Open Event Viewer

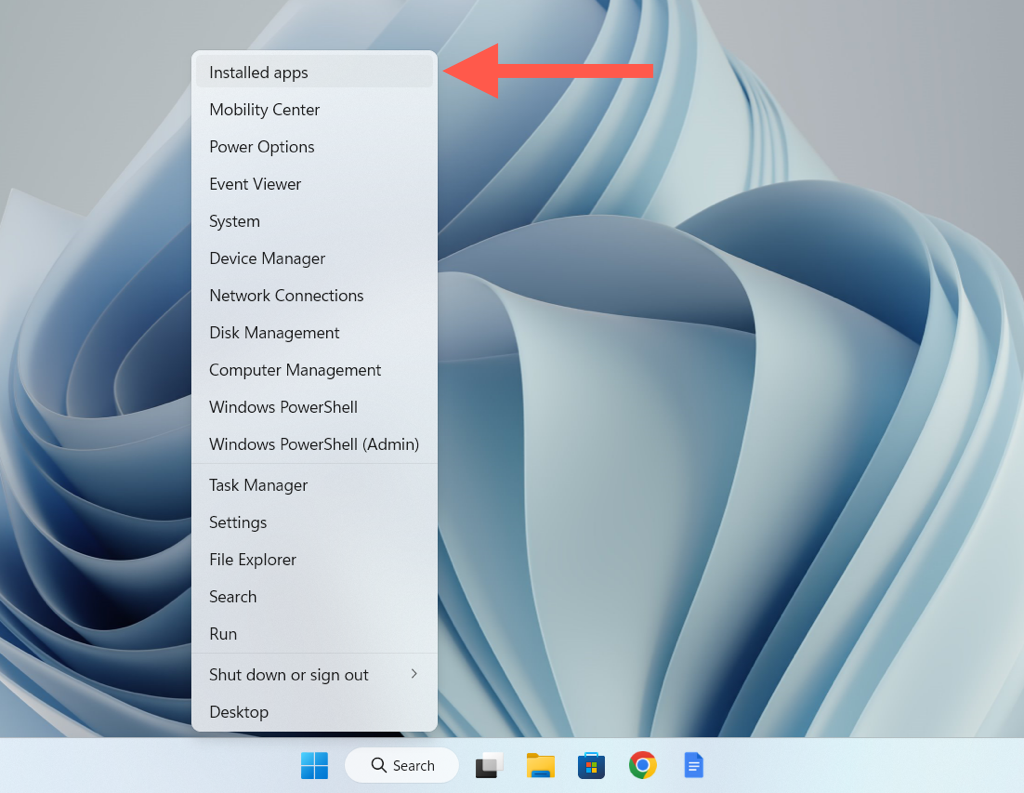[314, 184]
